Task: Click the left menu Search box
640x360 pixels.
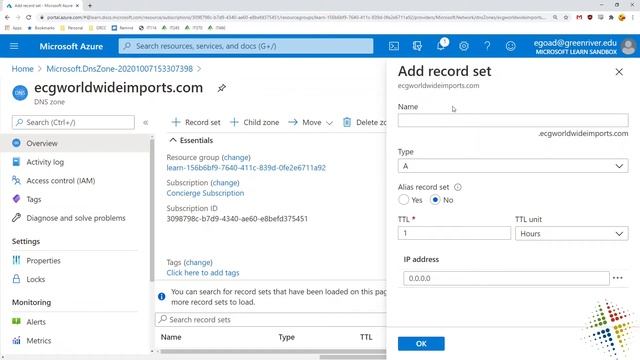Action: tap(73, 122)
